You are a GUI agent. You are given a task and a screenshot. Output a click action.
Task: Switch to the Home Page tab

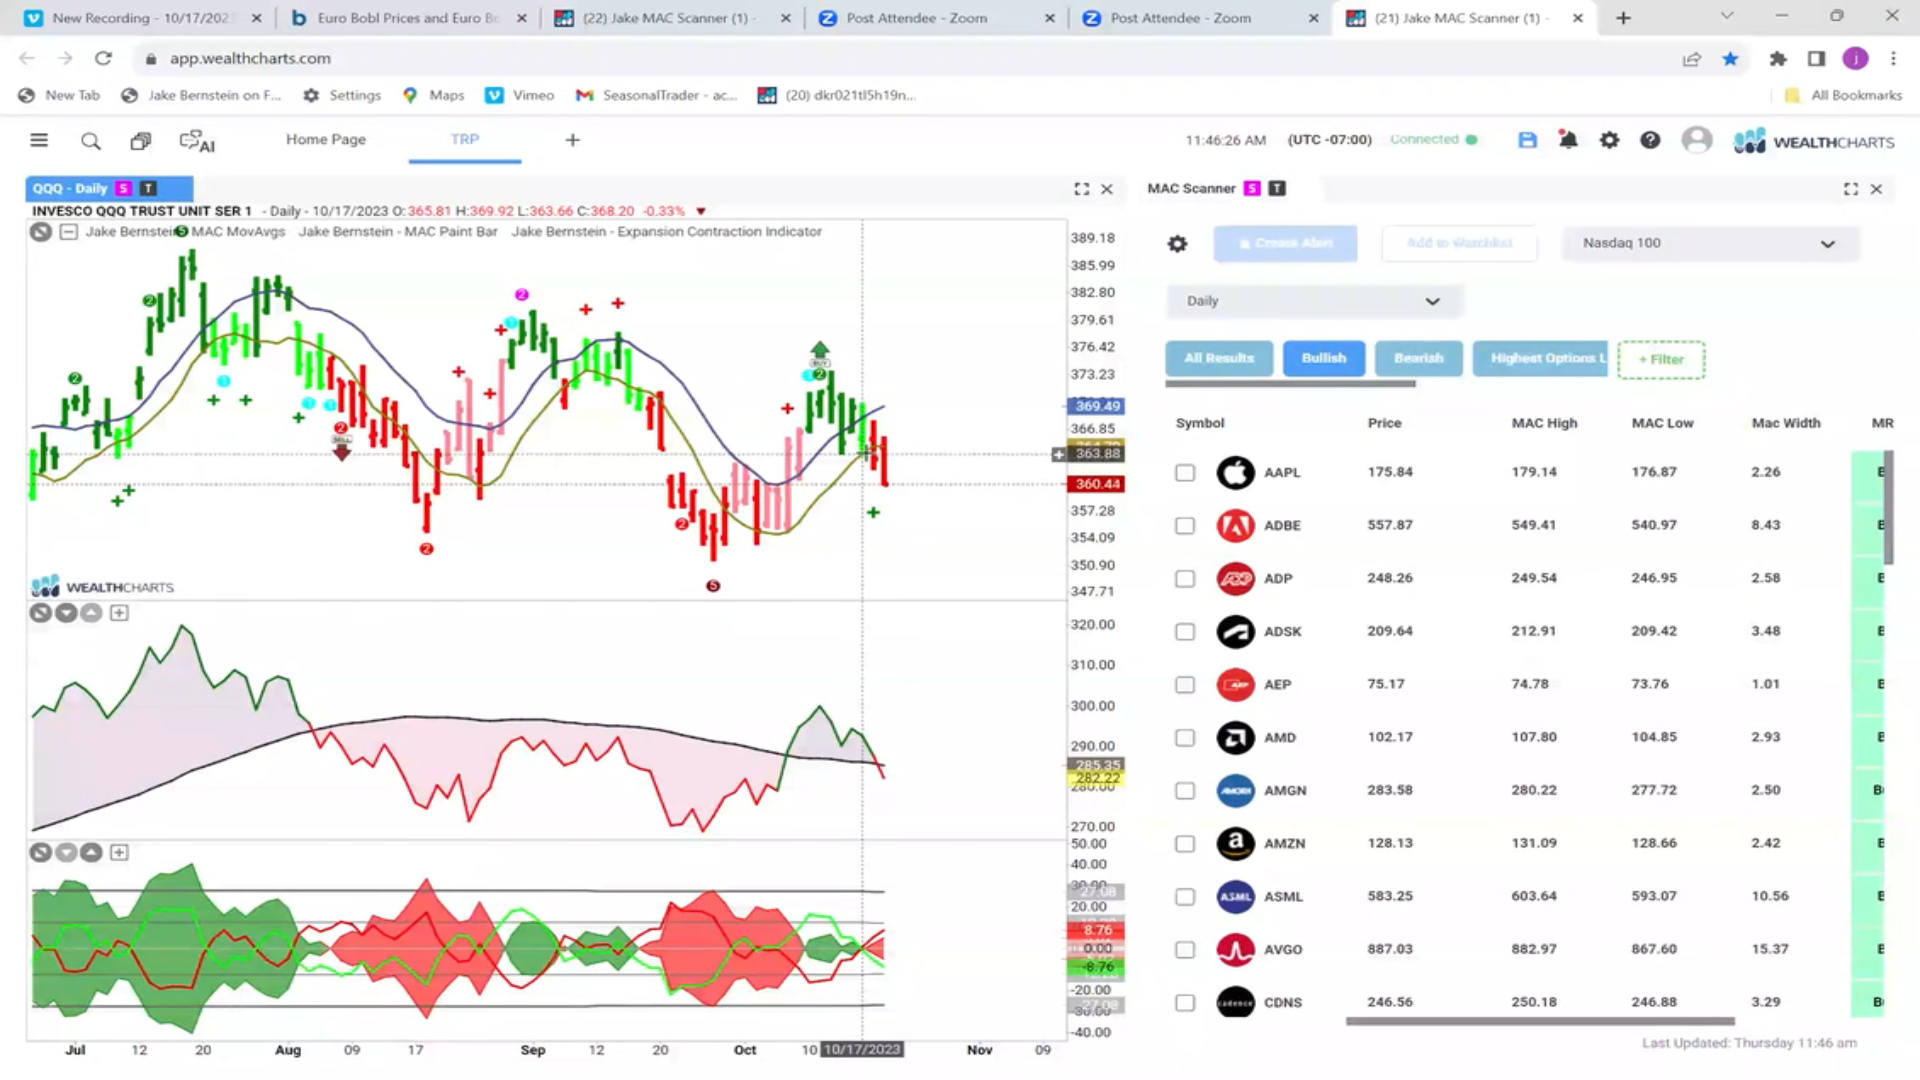coord(326,140)
